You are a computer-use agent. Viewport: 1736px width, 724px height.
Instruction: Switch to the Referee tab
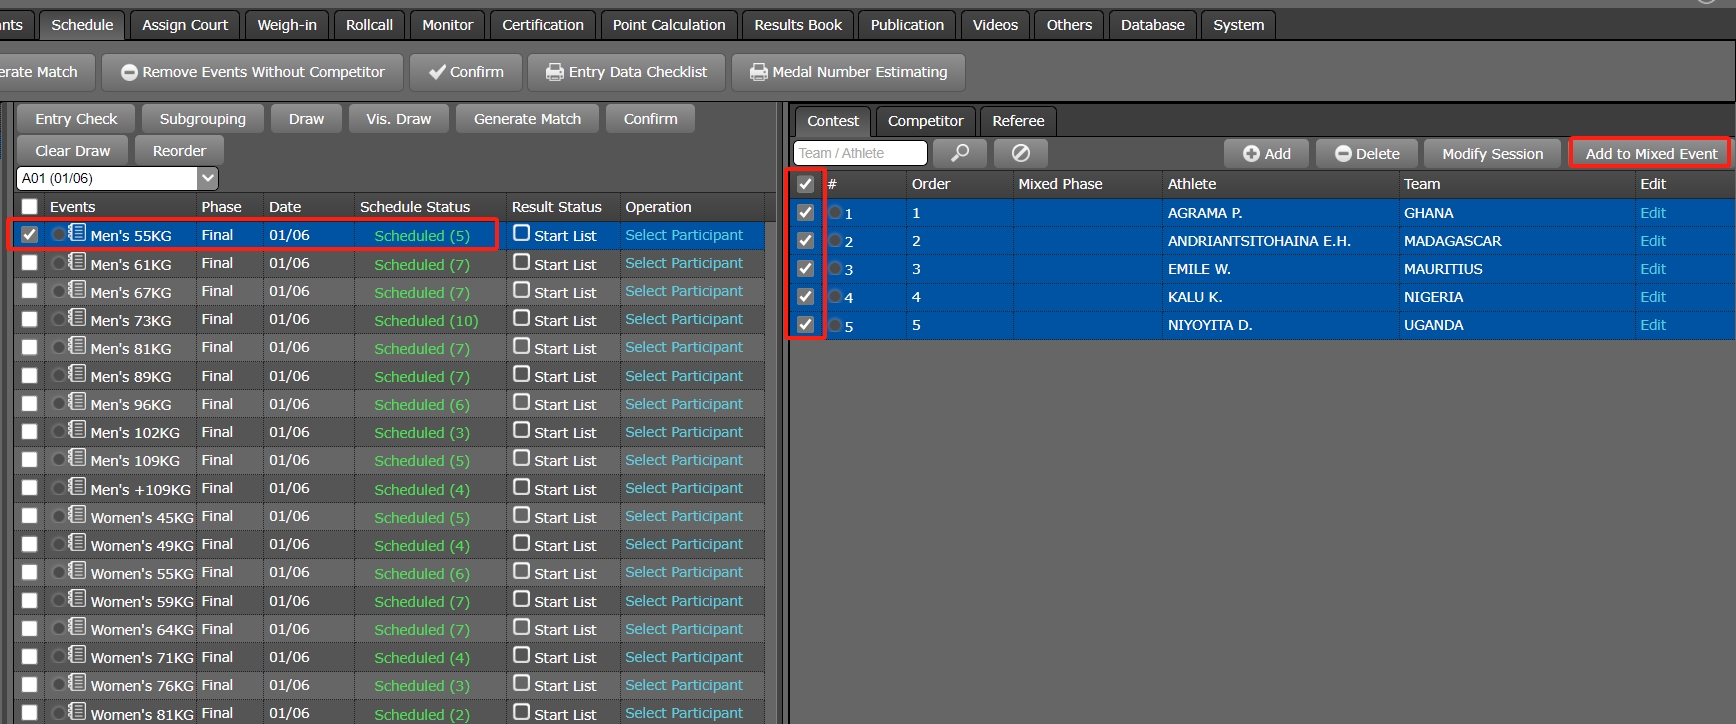1017,121
